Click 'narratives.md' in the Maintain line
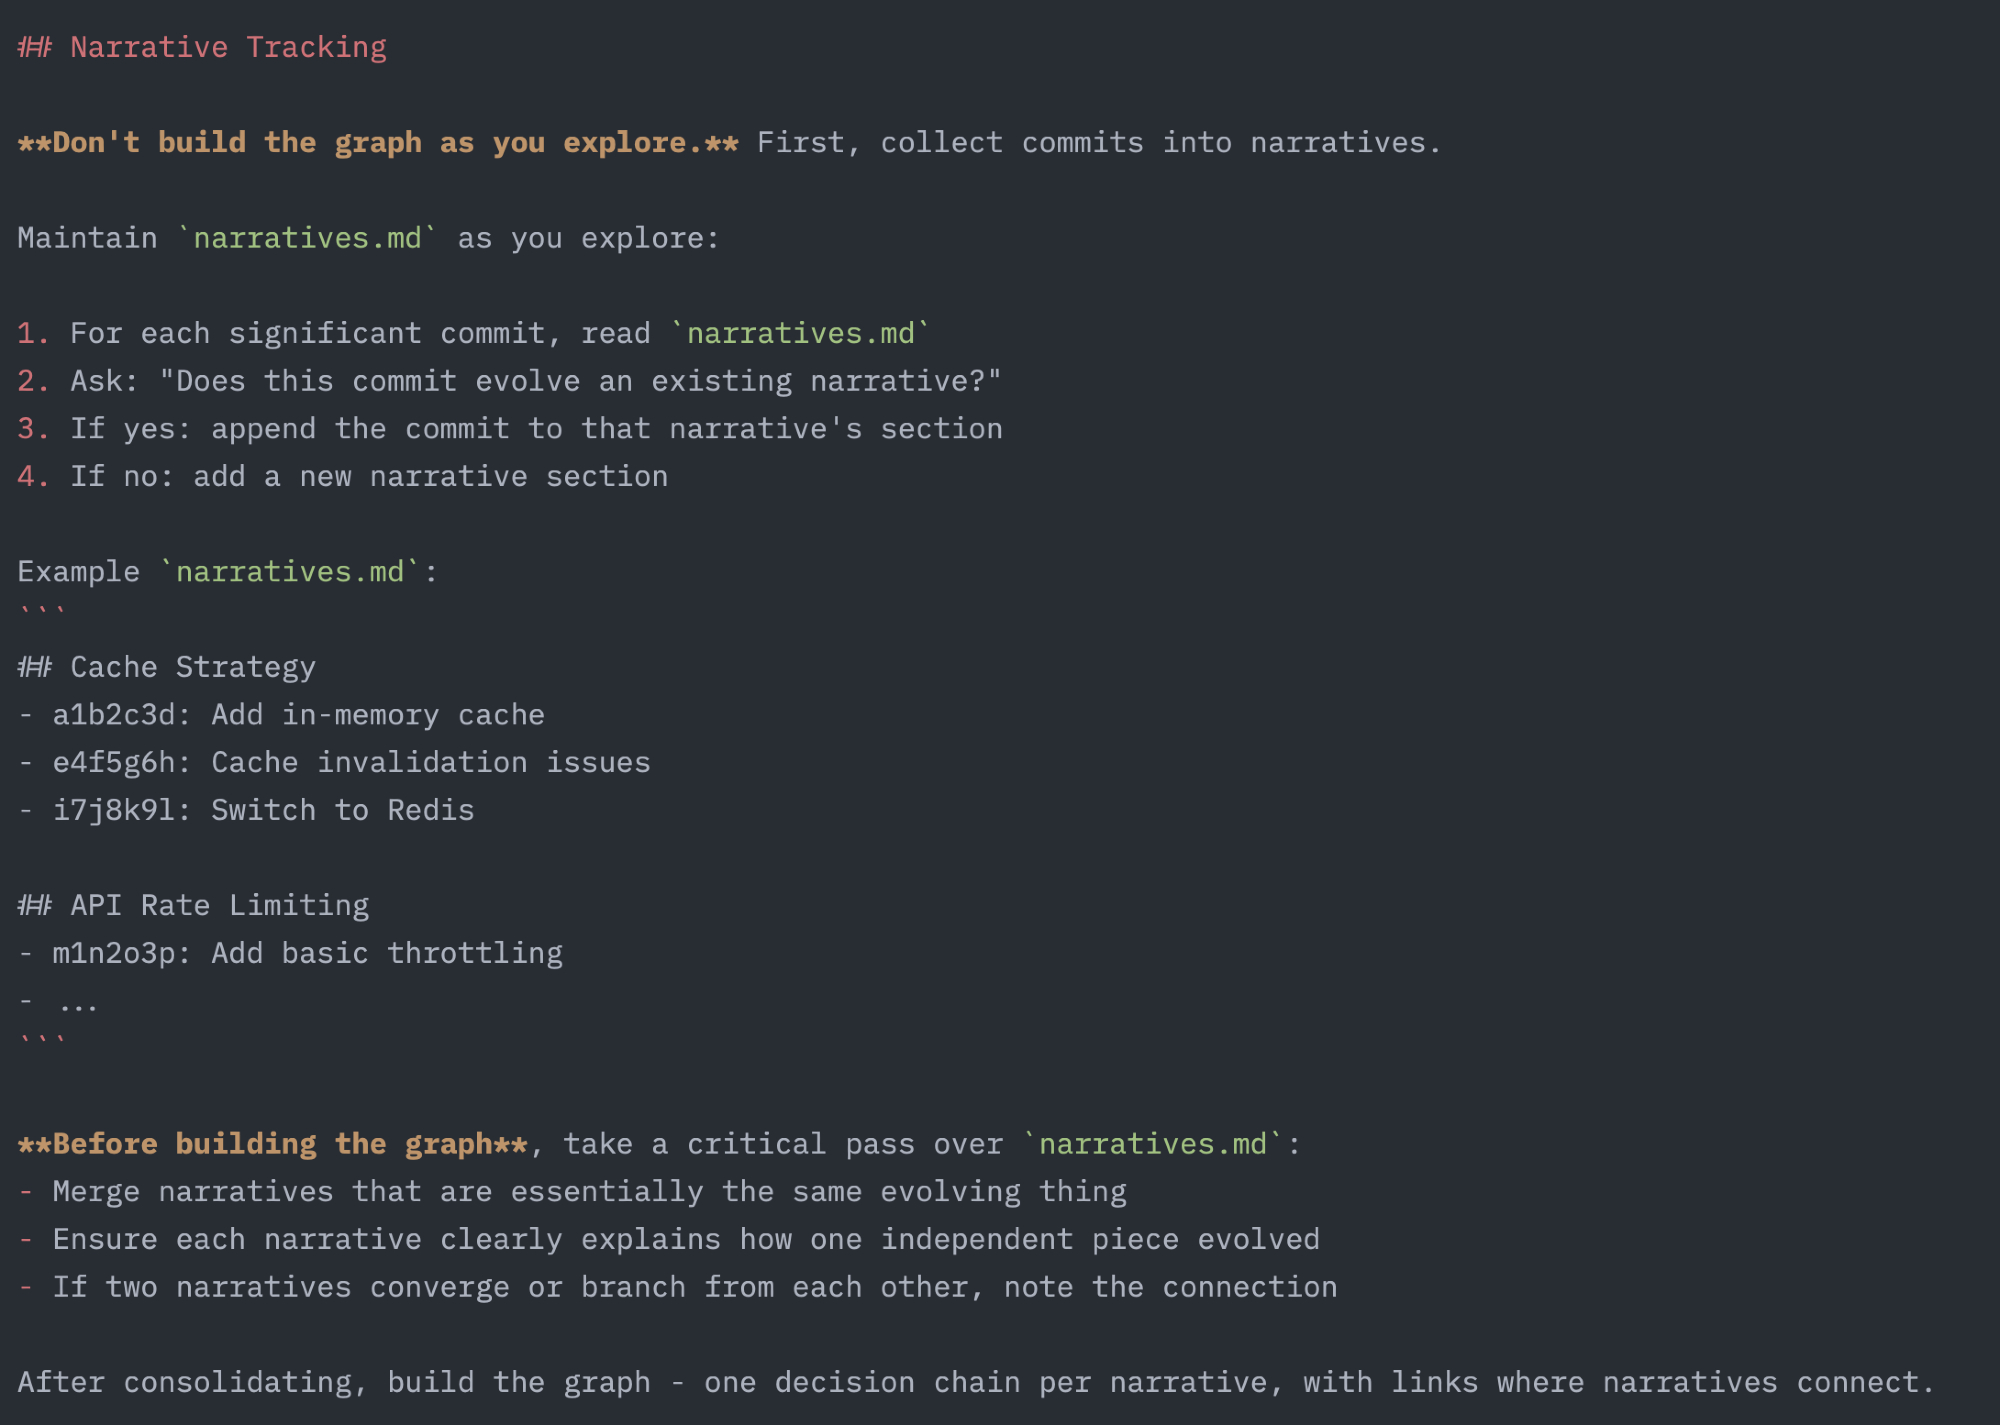 (307, 238)
